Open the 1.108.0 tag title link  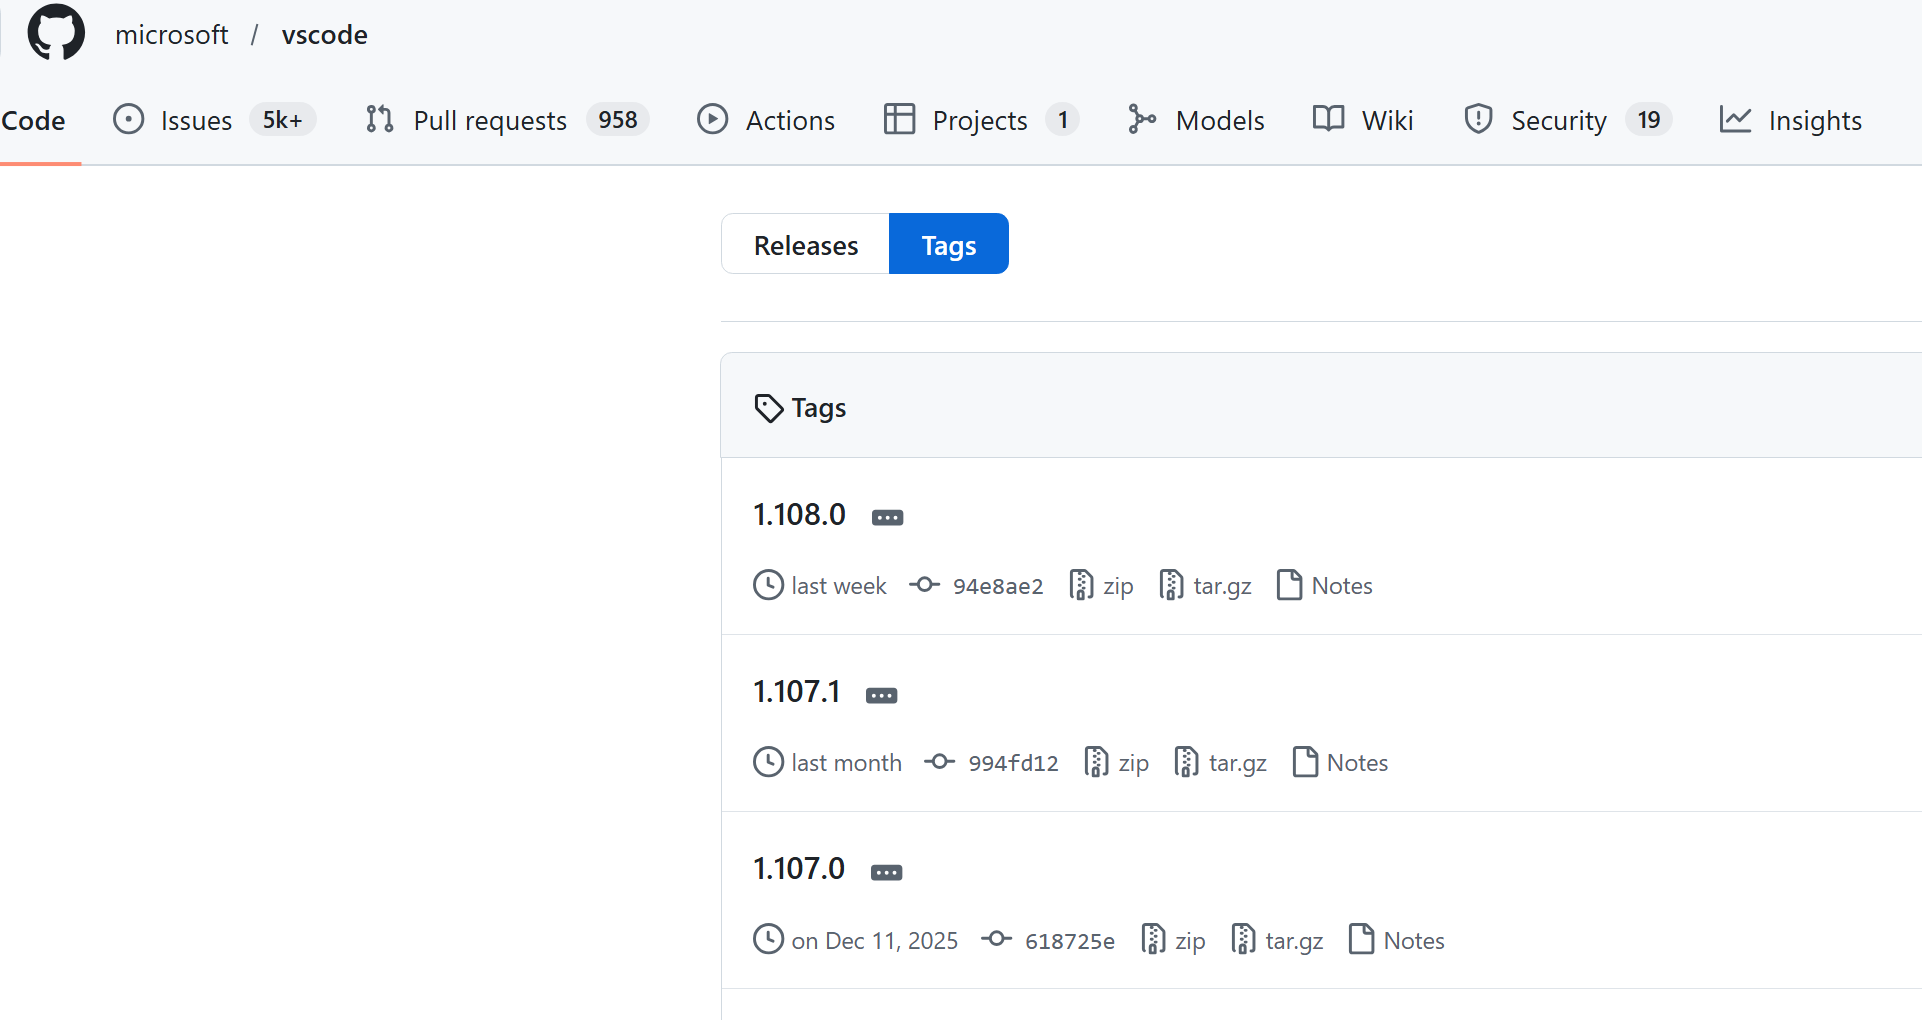(799, 514)
